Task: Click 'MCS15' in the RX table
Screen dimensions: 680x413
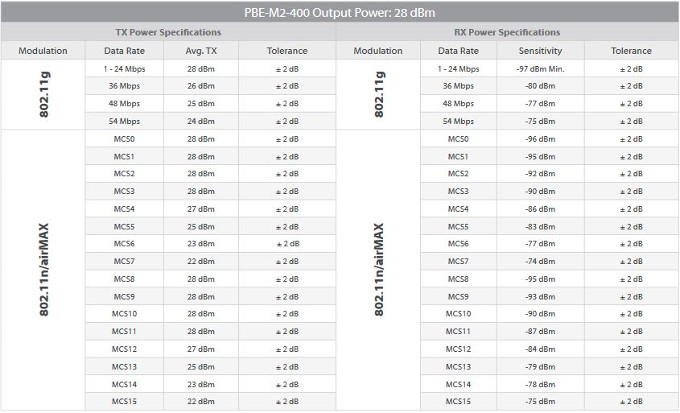Action: [458, 401]
